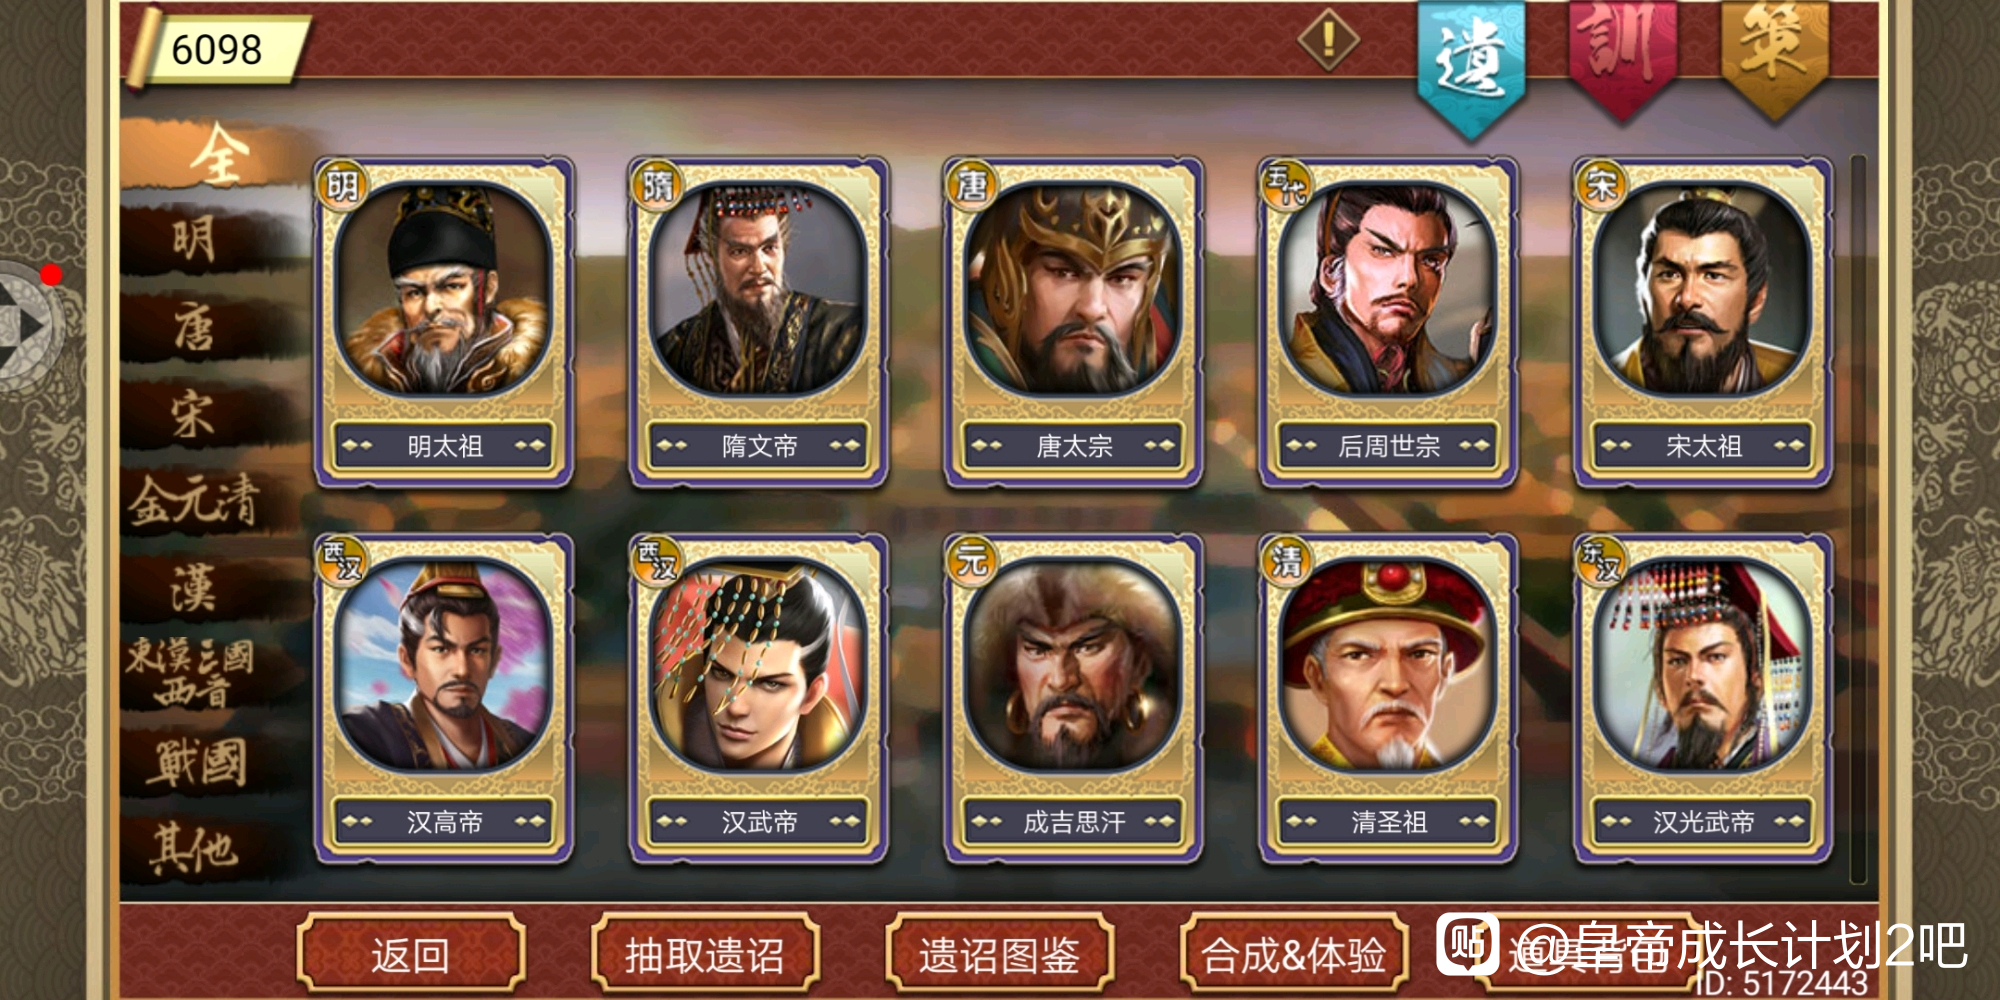Pick the 成吉思汗 emperor card
The height and width of the screenshot is (1000, 2000).
(1073, 698)
